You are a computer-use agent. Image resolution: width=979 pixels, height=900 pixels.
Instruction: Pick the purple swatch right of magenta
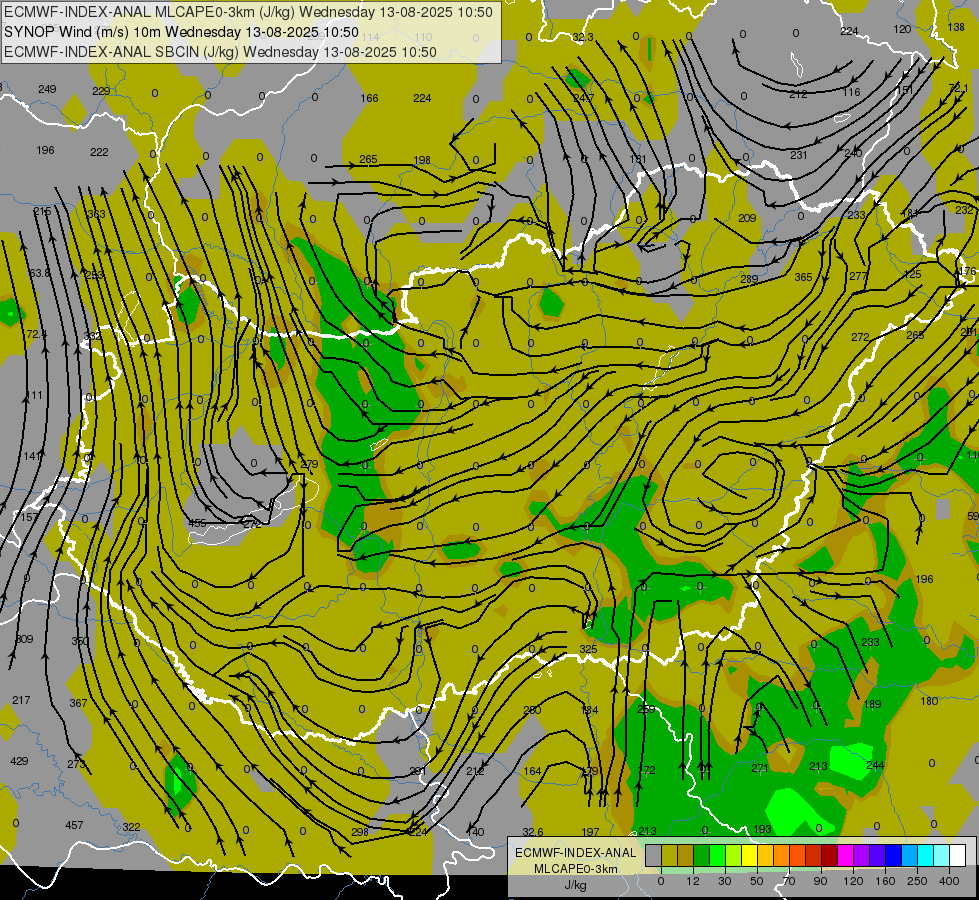(862, 855)
